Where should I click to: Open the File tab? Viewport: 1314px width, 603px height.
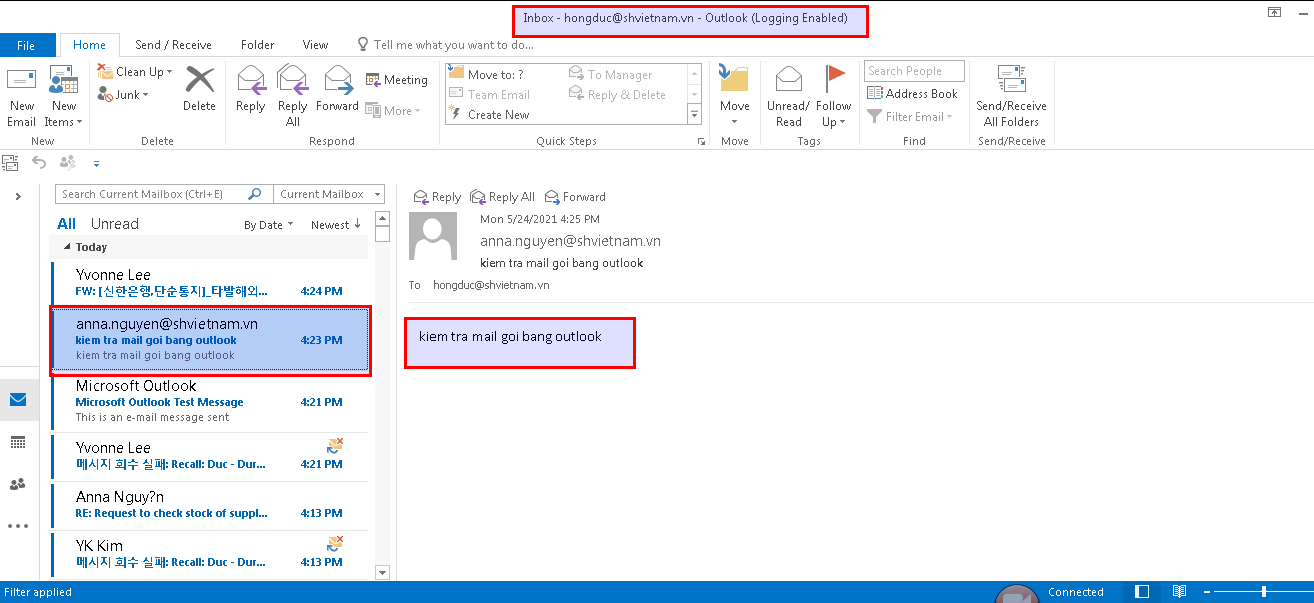click(27, 45)
